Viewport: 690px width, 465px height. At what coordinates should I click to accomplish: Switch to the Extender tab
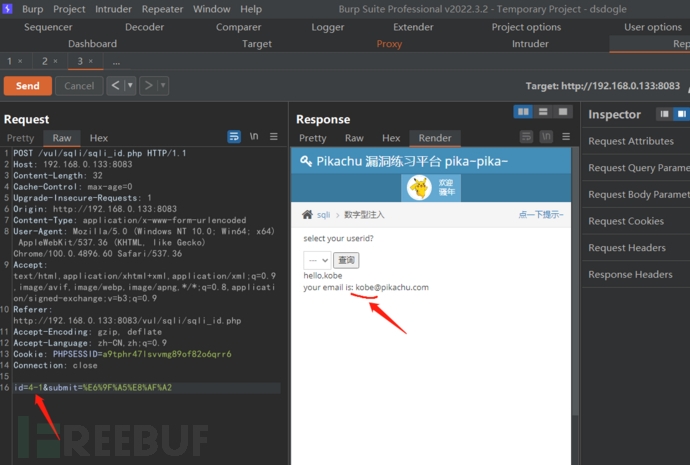coord(413,27)
